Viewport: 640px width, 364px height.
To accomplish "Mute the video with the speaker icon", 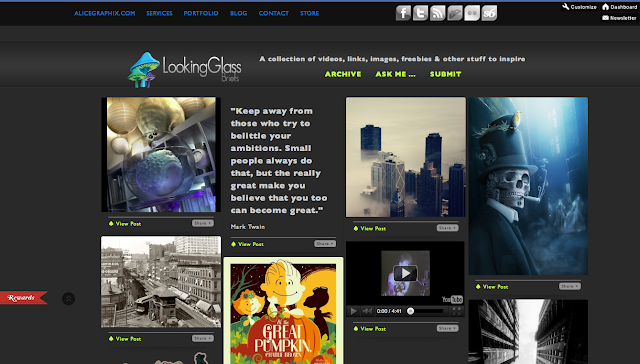I will 367,311.
